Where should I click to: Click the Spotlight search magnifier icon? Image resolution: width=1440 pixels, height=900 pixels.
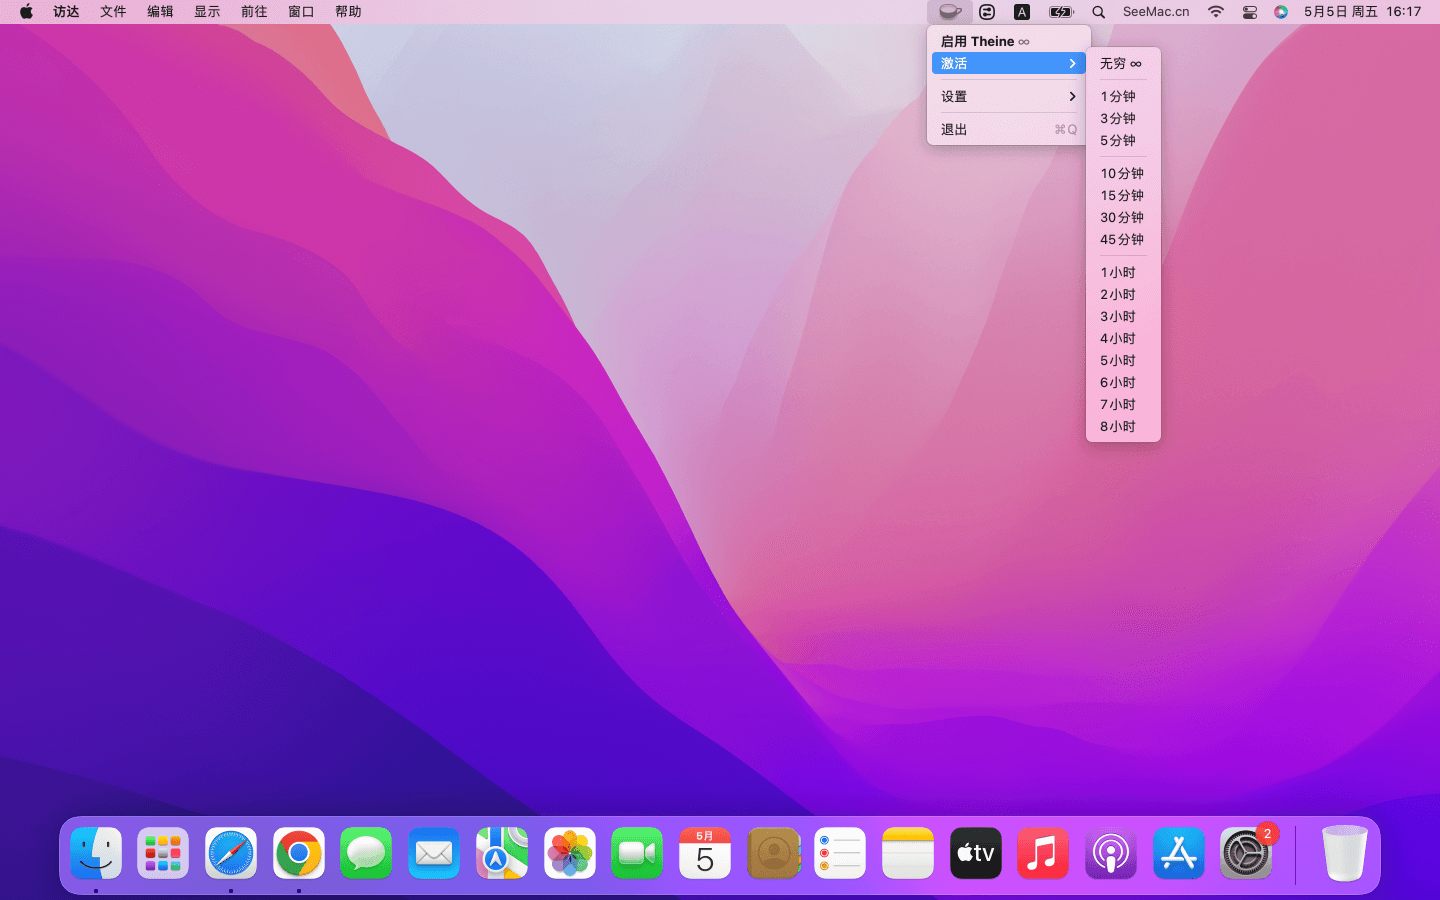pos(1098,12)
